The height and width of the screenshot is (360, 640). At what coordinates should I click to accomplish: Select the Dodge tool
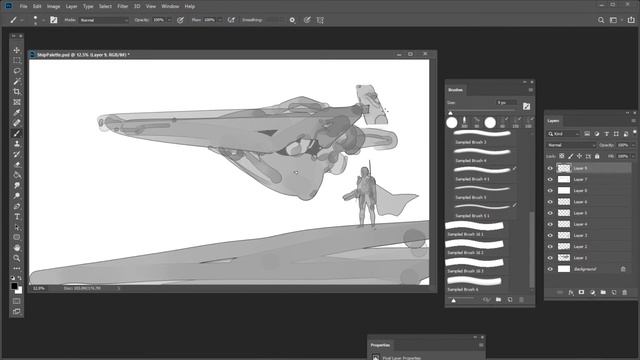(17, 196)
